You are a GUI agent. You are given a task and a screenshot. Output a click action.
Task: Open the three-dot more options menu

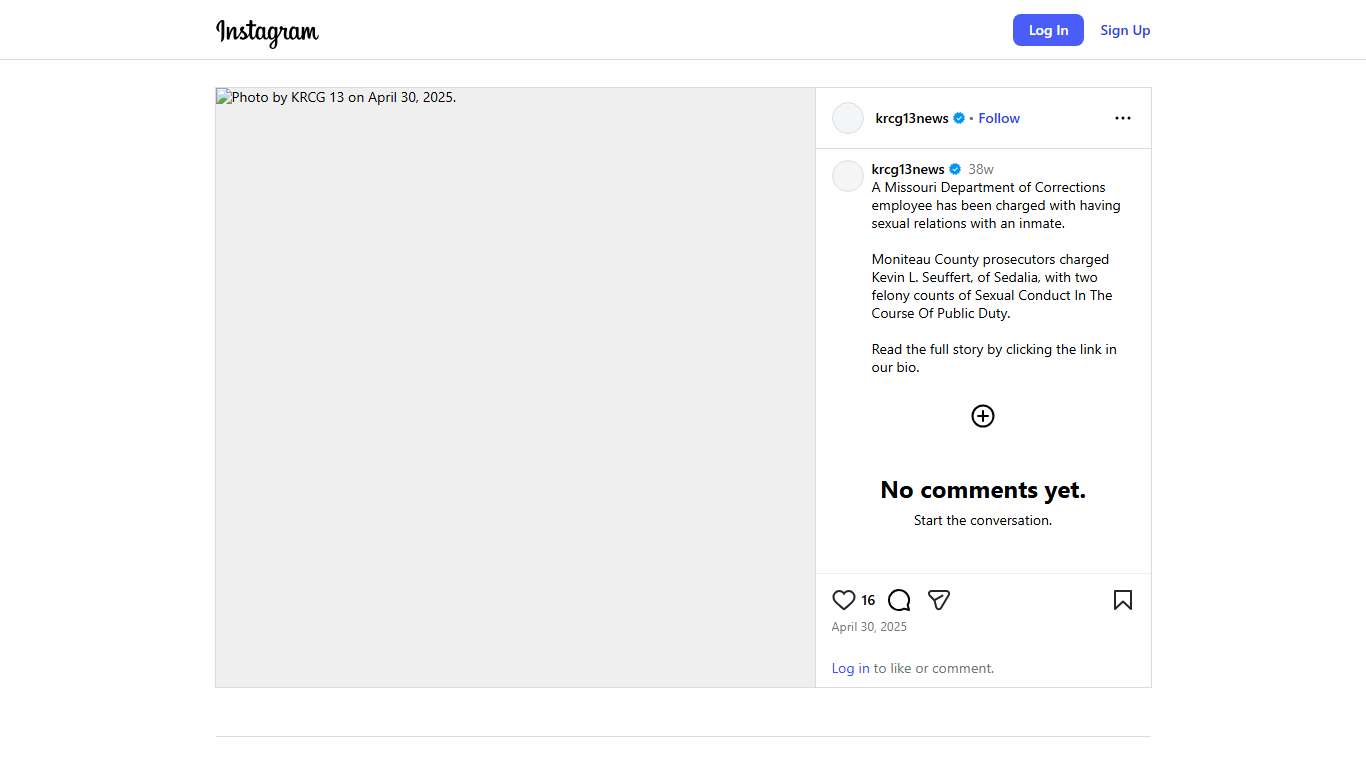[1122, 118]
